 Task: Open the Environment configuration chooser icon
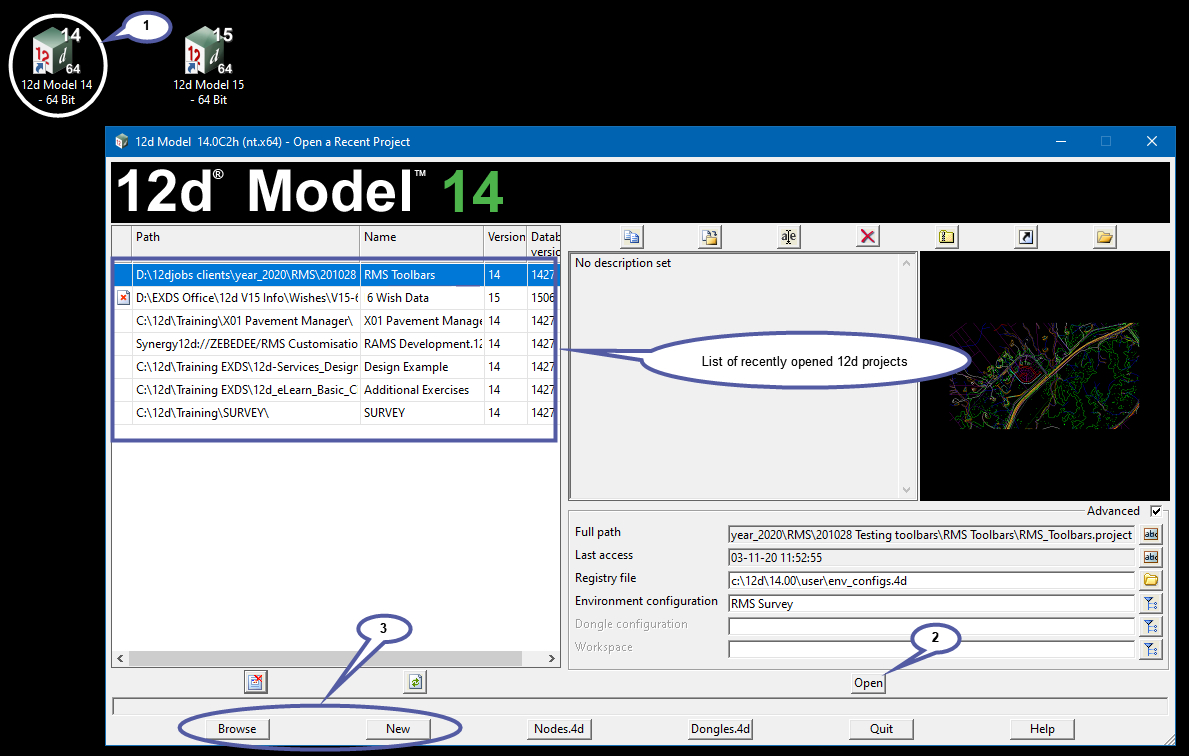coord(1150,604)
